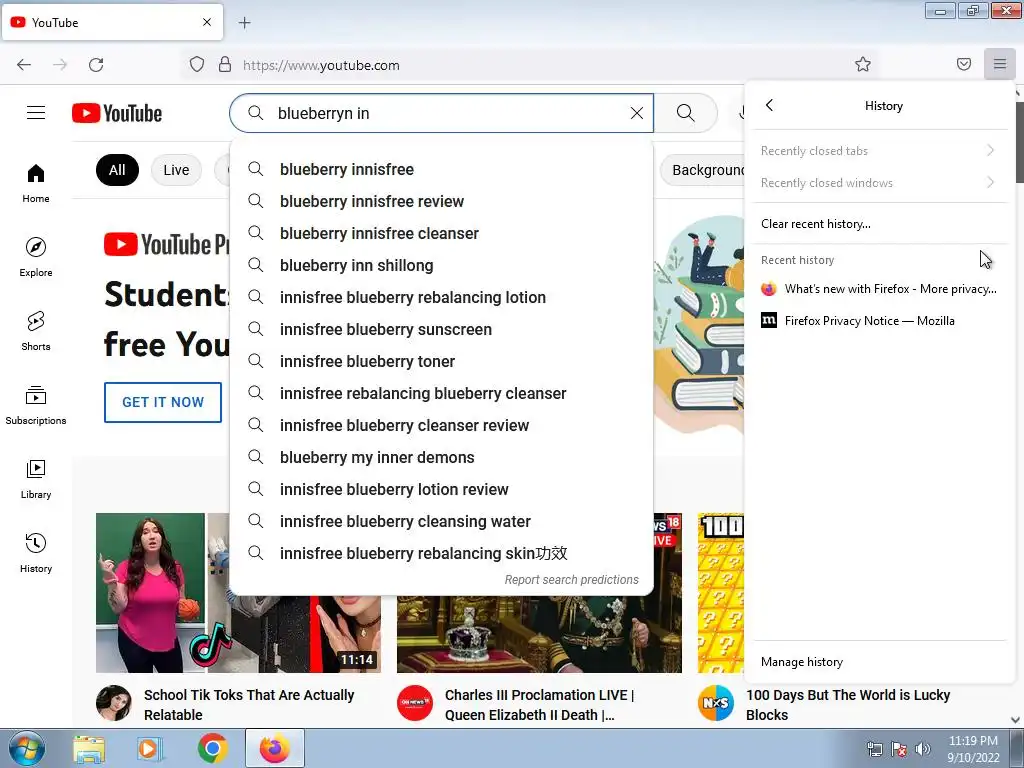This screenshot has height=768, width=1024.
Task: Select the Background filter chip
Action: click(703, 170)
